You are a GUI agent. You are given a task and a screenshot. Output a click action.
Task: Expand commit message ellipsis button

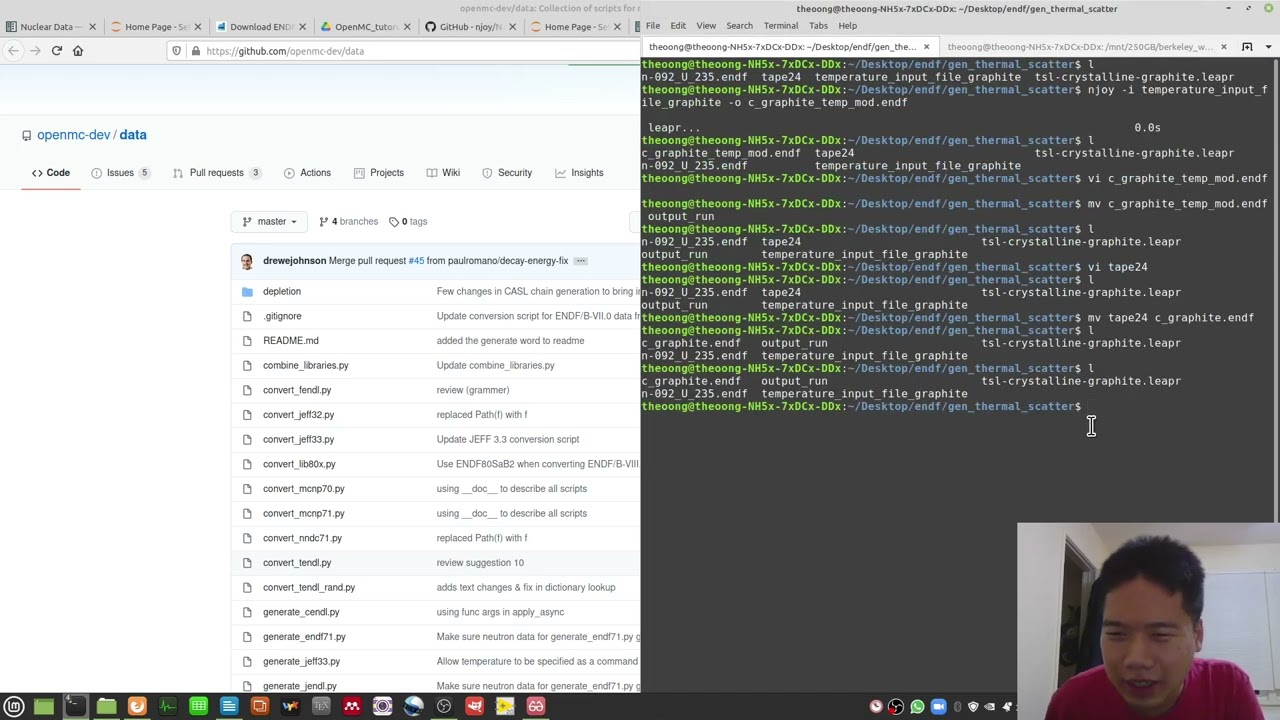(x=580, y=261)
